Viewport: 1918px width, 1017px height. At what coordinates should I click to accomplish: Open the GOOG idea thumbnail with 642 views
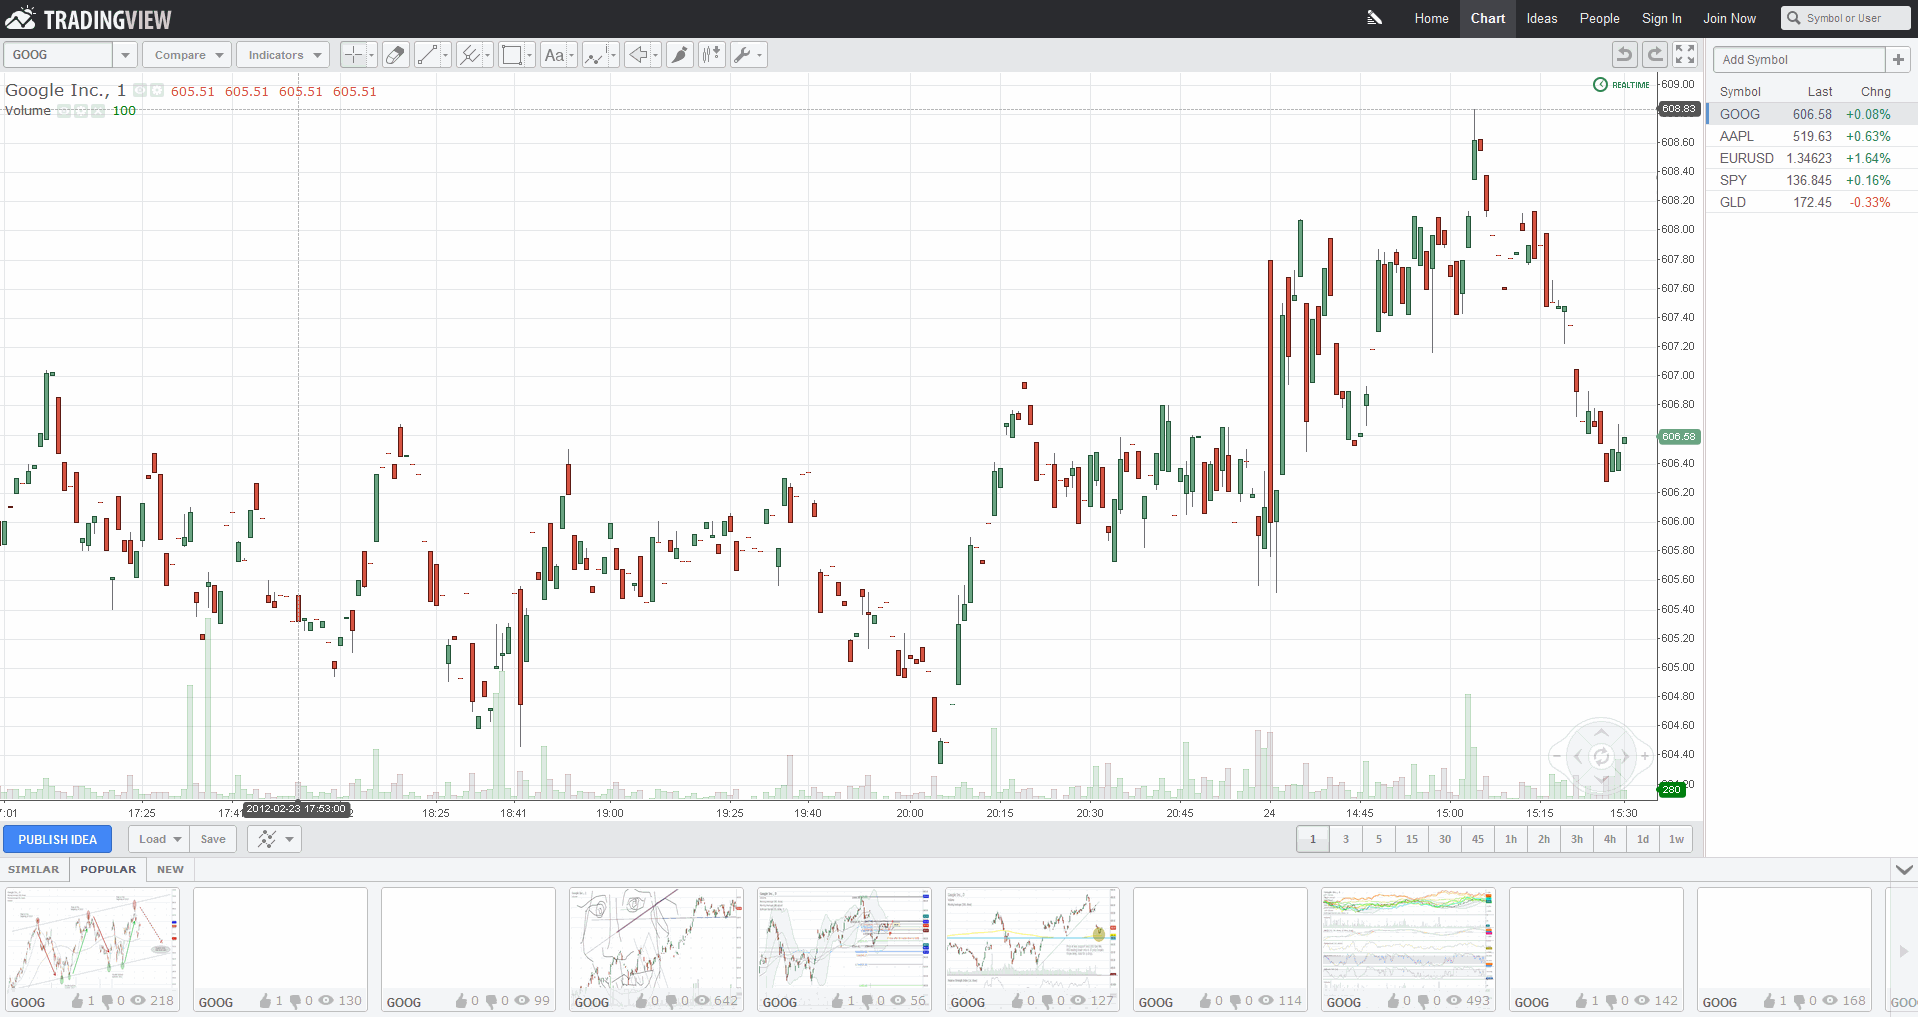pyautogui.click(x=656, y=949)
